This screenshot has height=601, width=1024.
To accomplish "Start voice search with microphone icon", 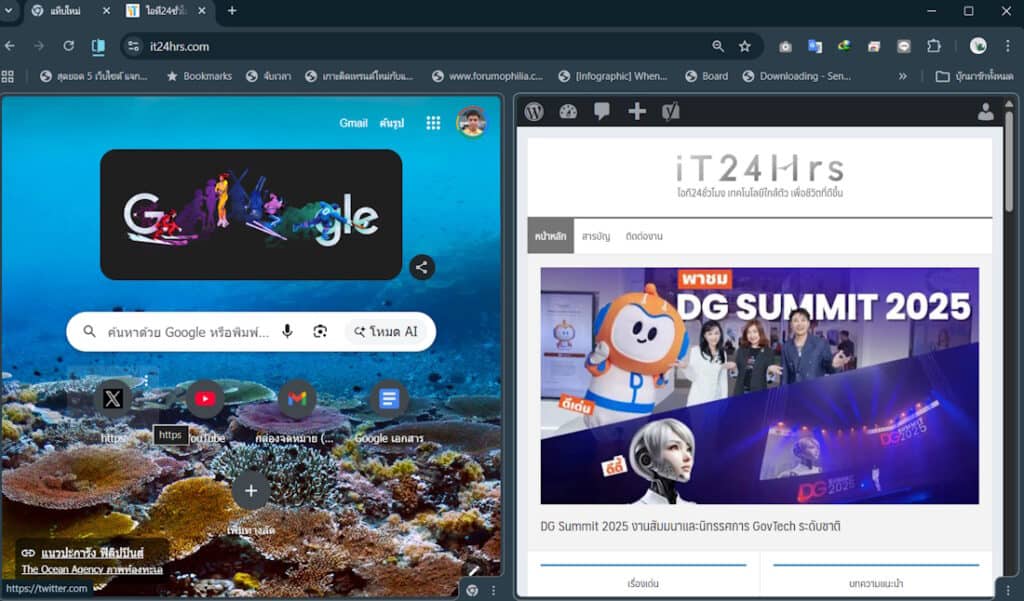I will click(287, 332).
